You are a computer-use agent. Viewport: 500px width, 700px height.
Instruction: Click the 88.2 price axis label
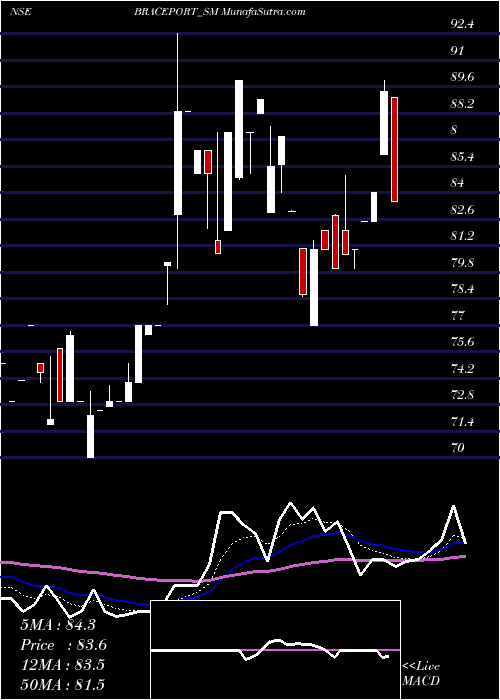[x=462, y=104]
